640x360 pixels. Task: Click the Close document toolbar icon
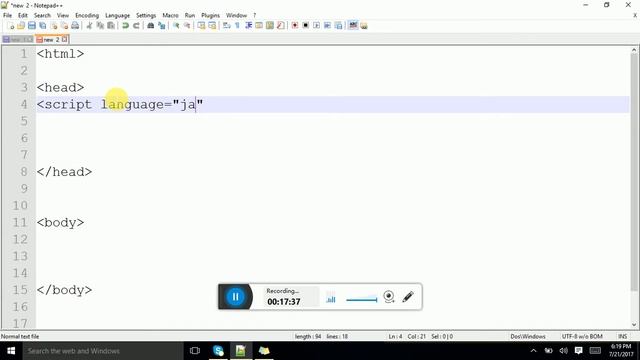[x=53, y=25]
